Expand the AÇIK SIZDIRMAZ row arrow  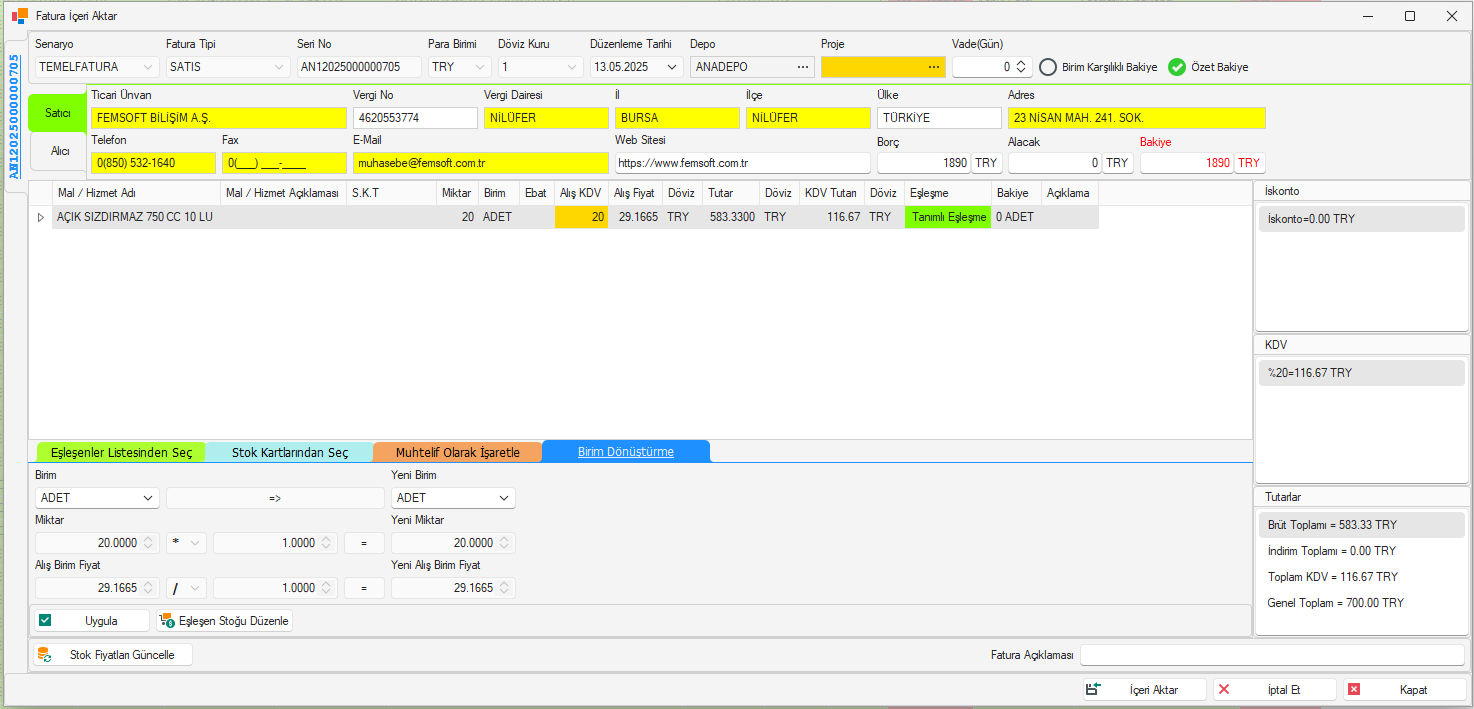tap(41, 217)
